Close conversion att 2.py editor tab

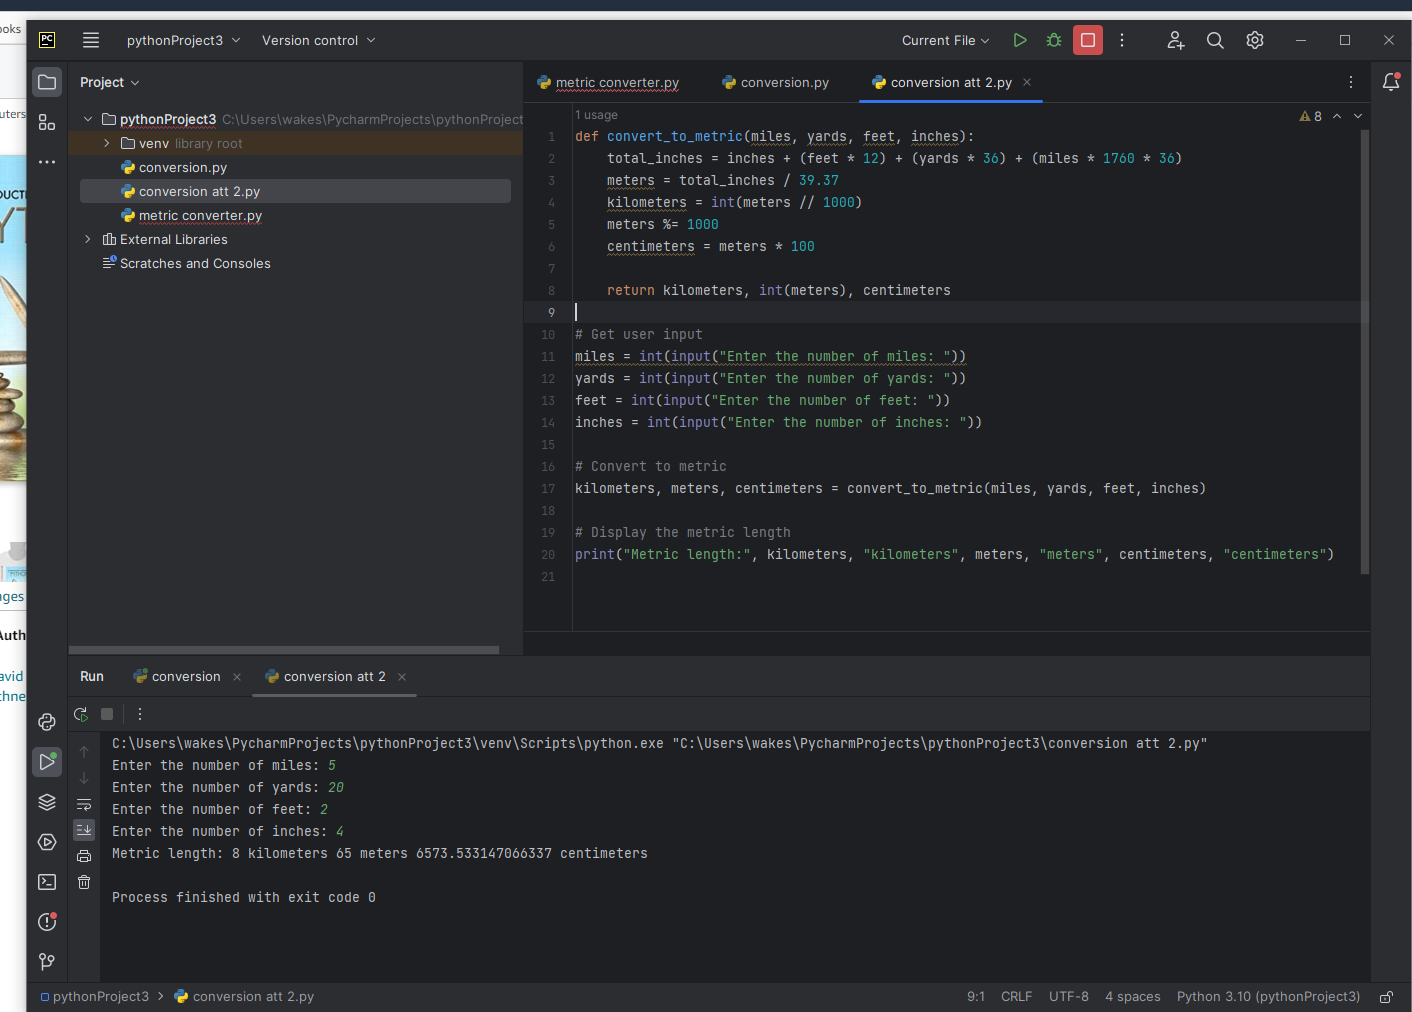pyautogui.click(x=1027, y=82)
